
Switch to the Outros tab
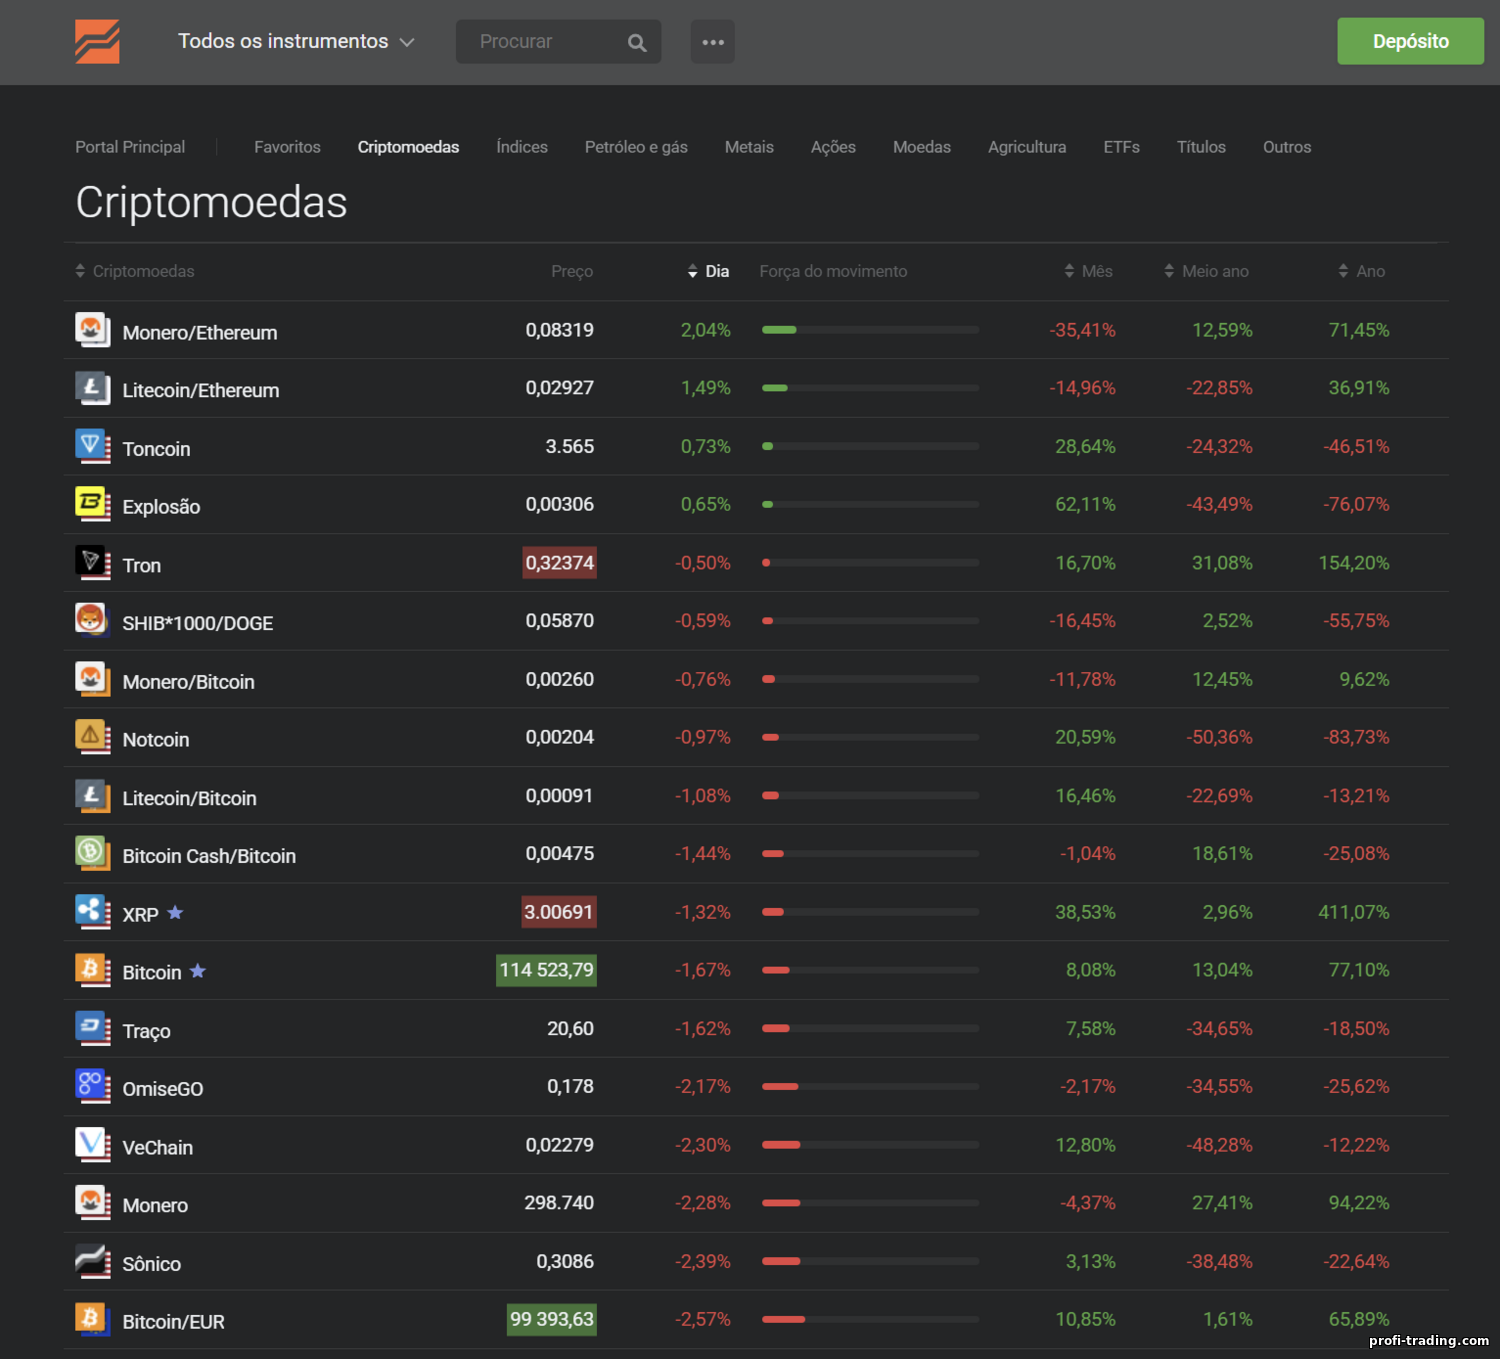[1287, 147]
